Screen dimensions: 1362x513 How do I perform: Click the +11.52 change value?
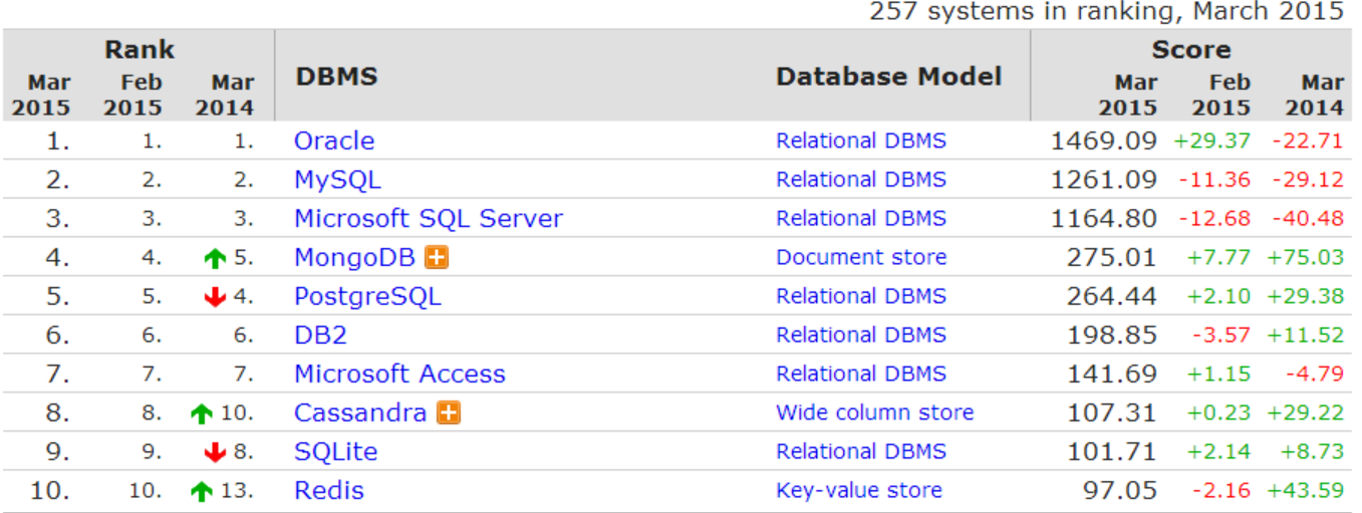[x=1305, y=335]
